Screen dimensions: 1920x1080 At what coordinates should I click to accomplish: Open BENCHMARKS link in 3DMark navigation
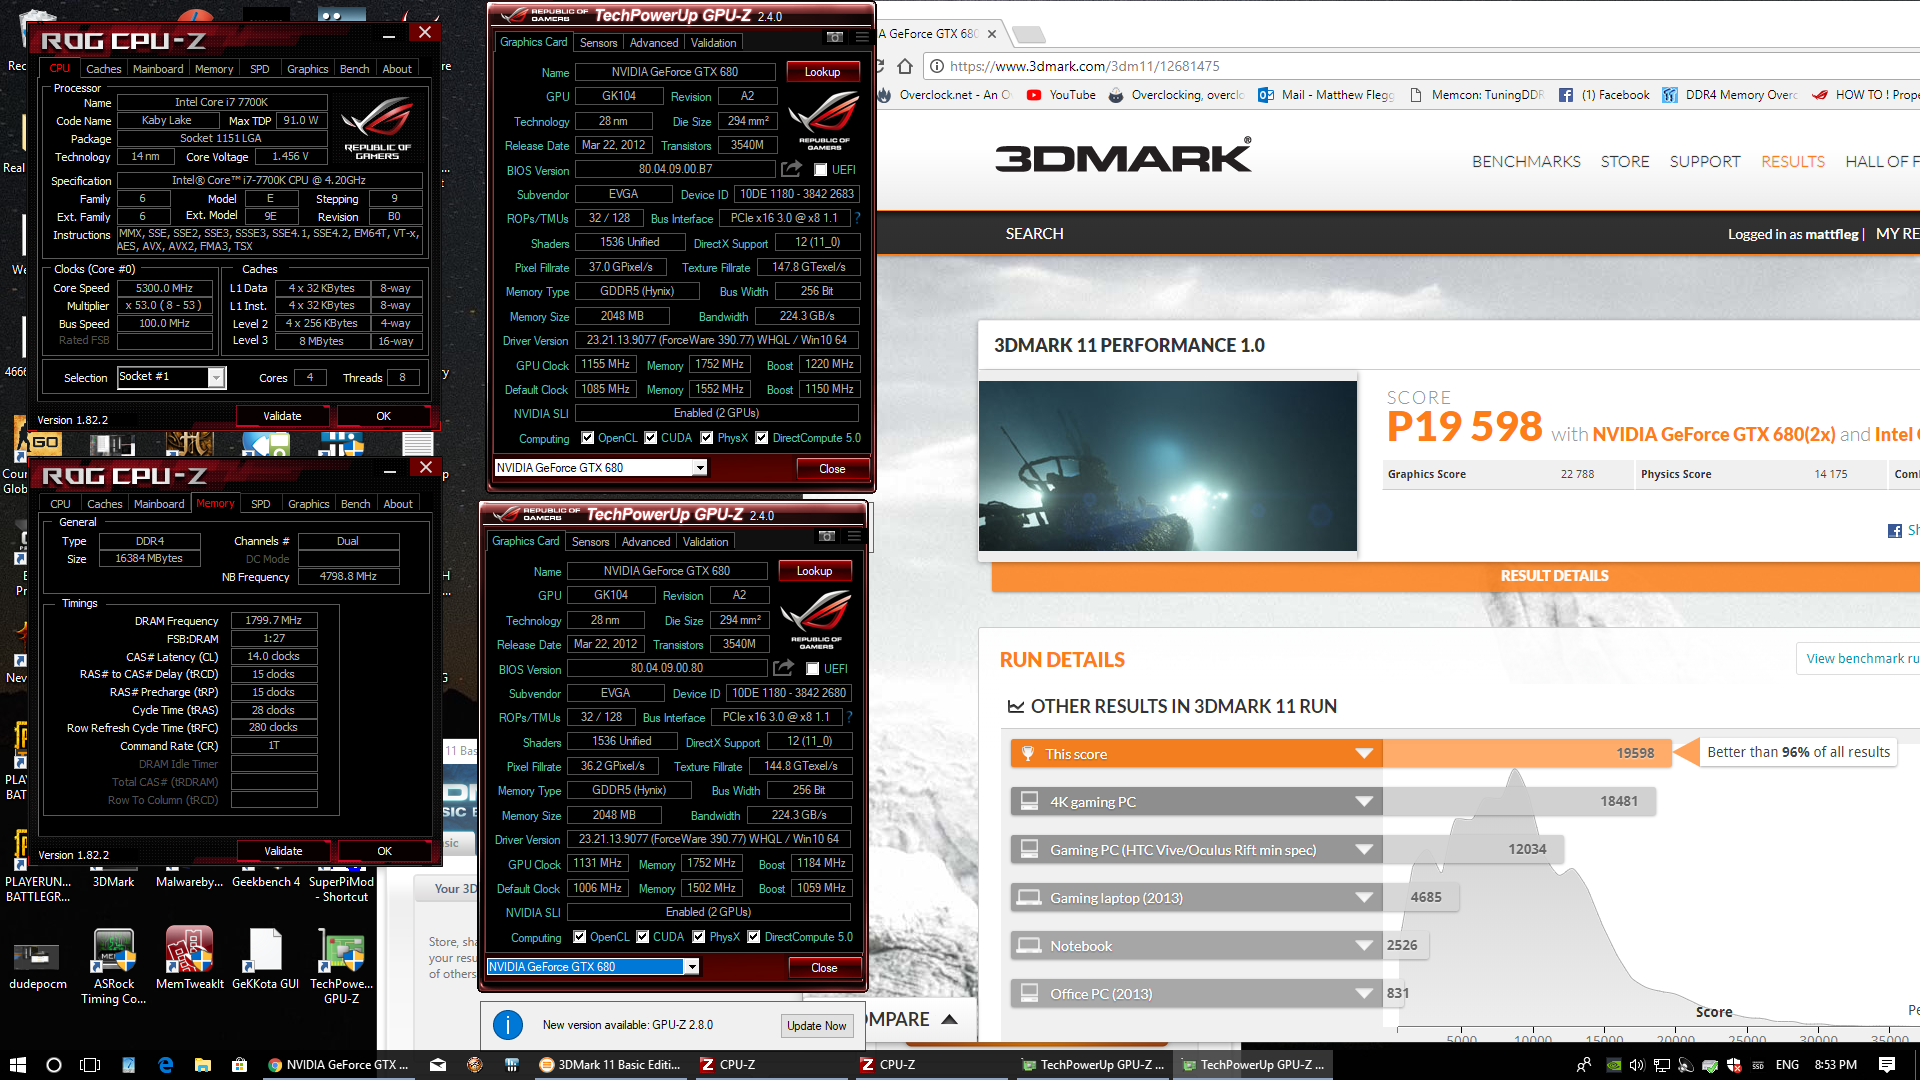[1526, 161]
